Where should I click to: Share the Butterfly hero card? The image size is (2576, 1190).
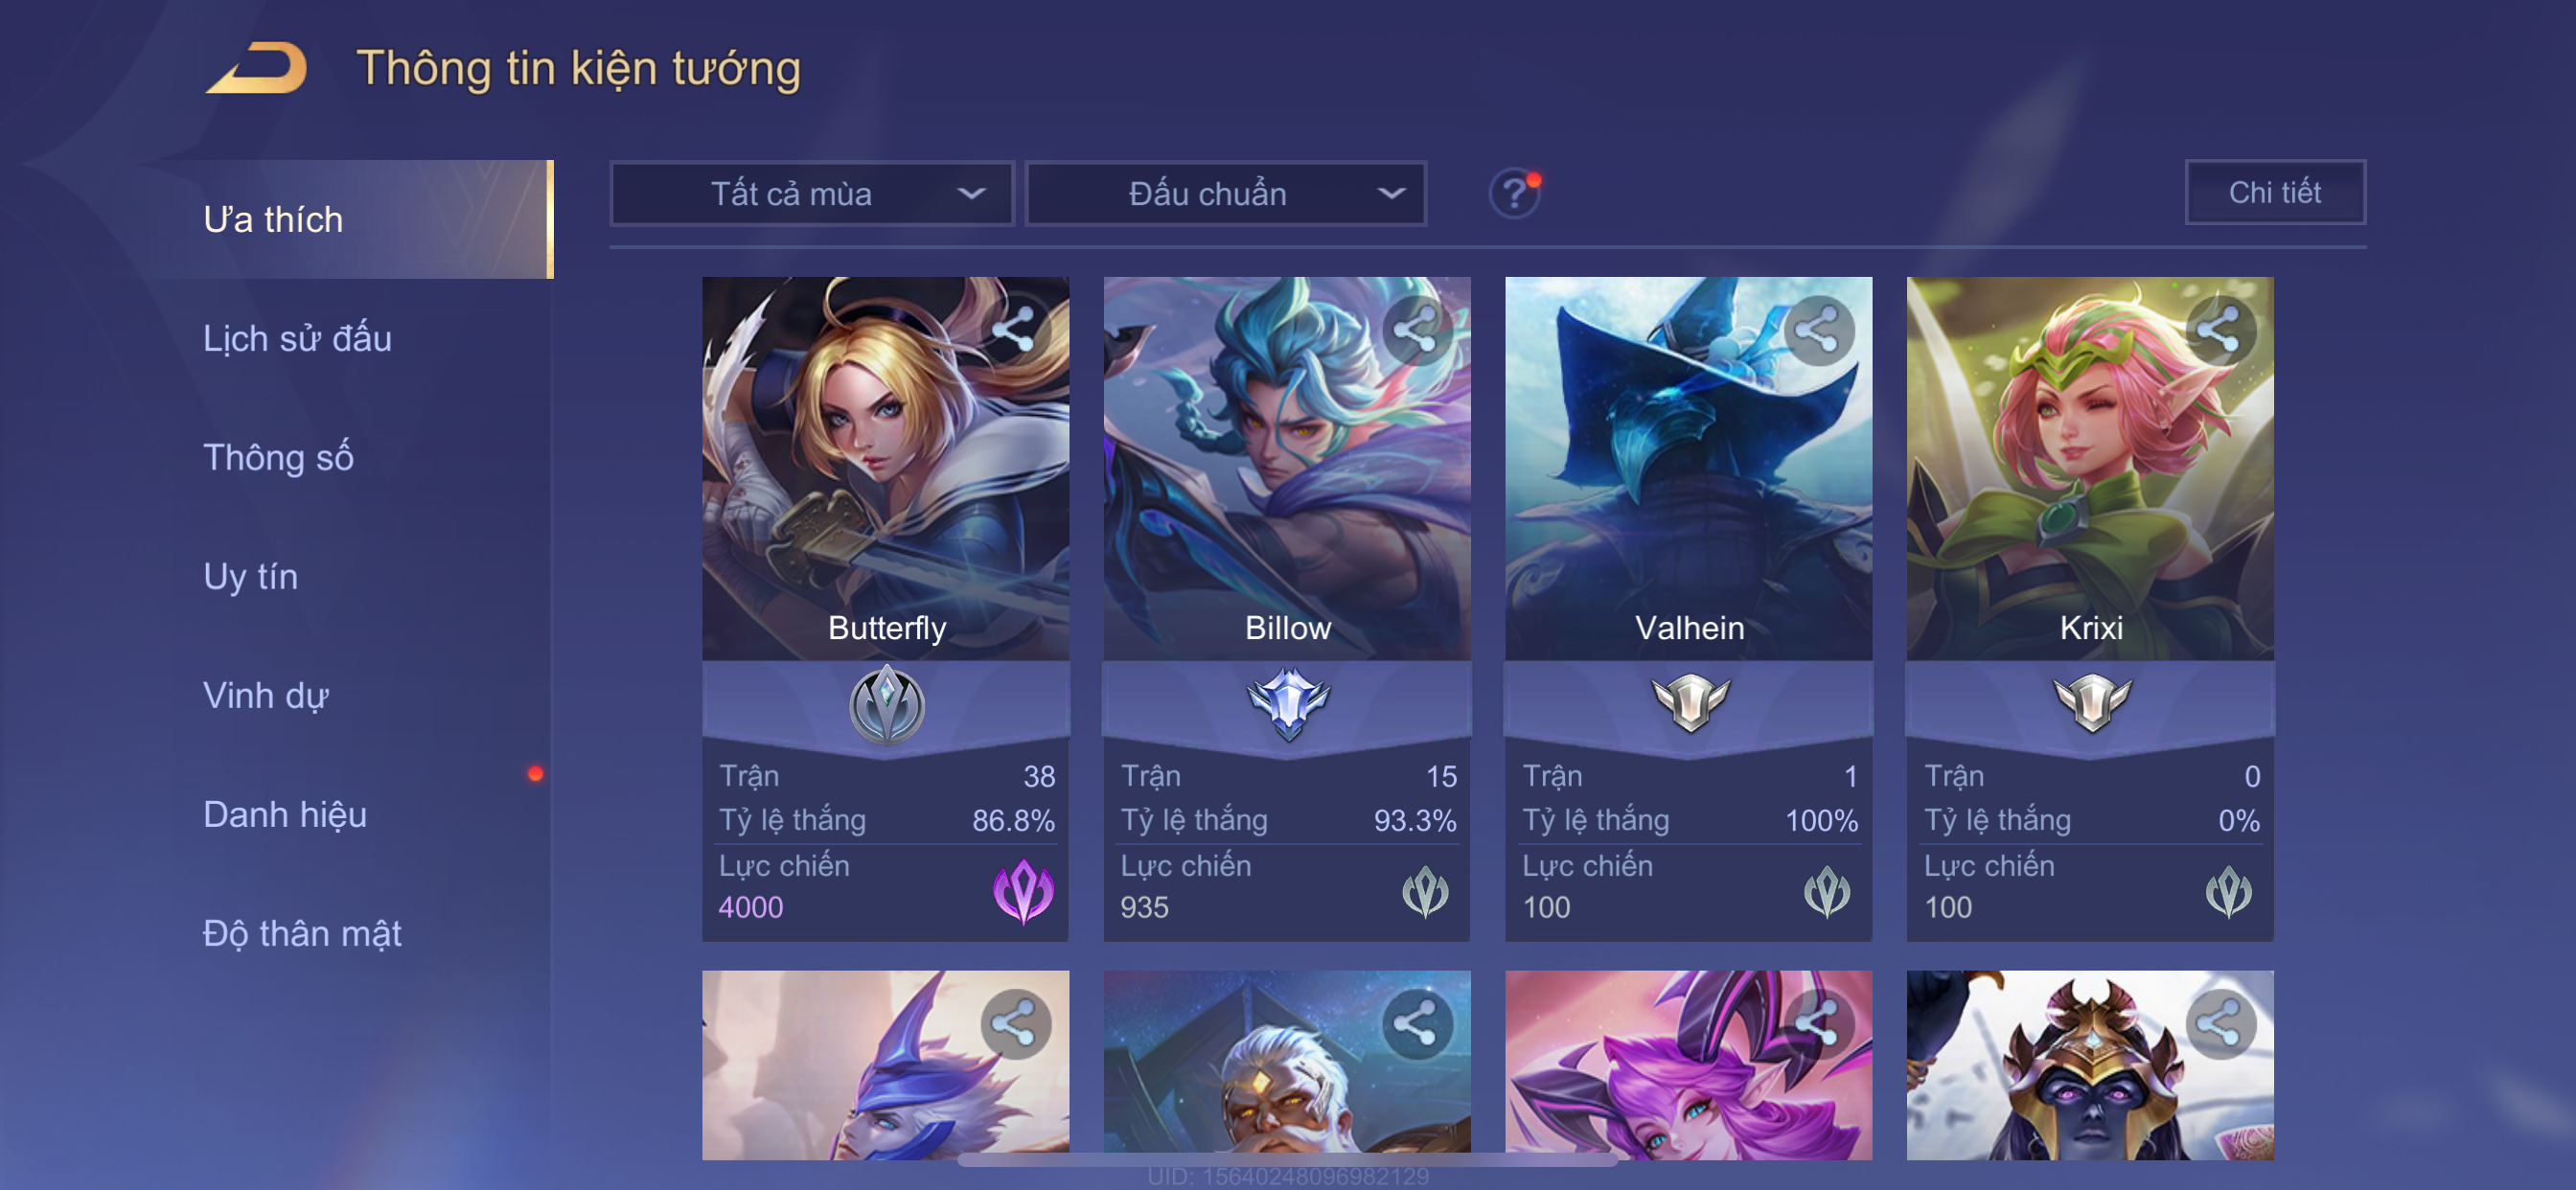[1014, 330]
